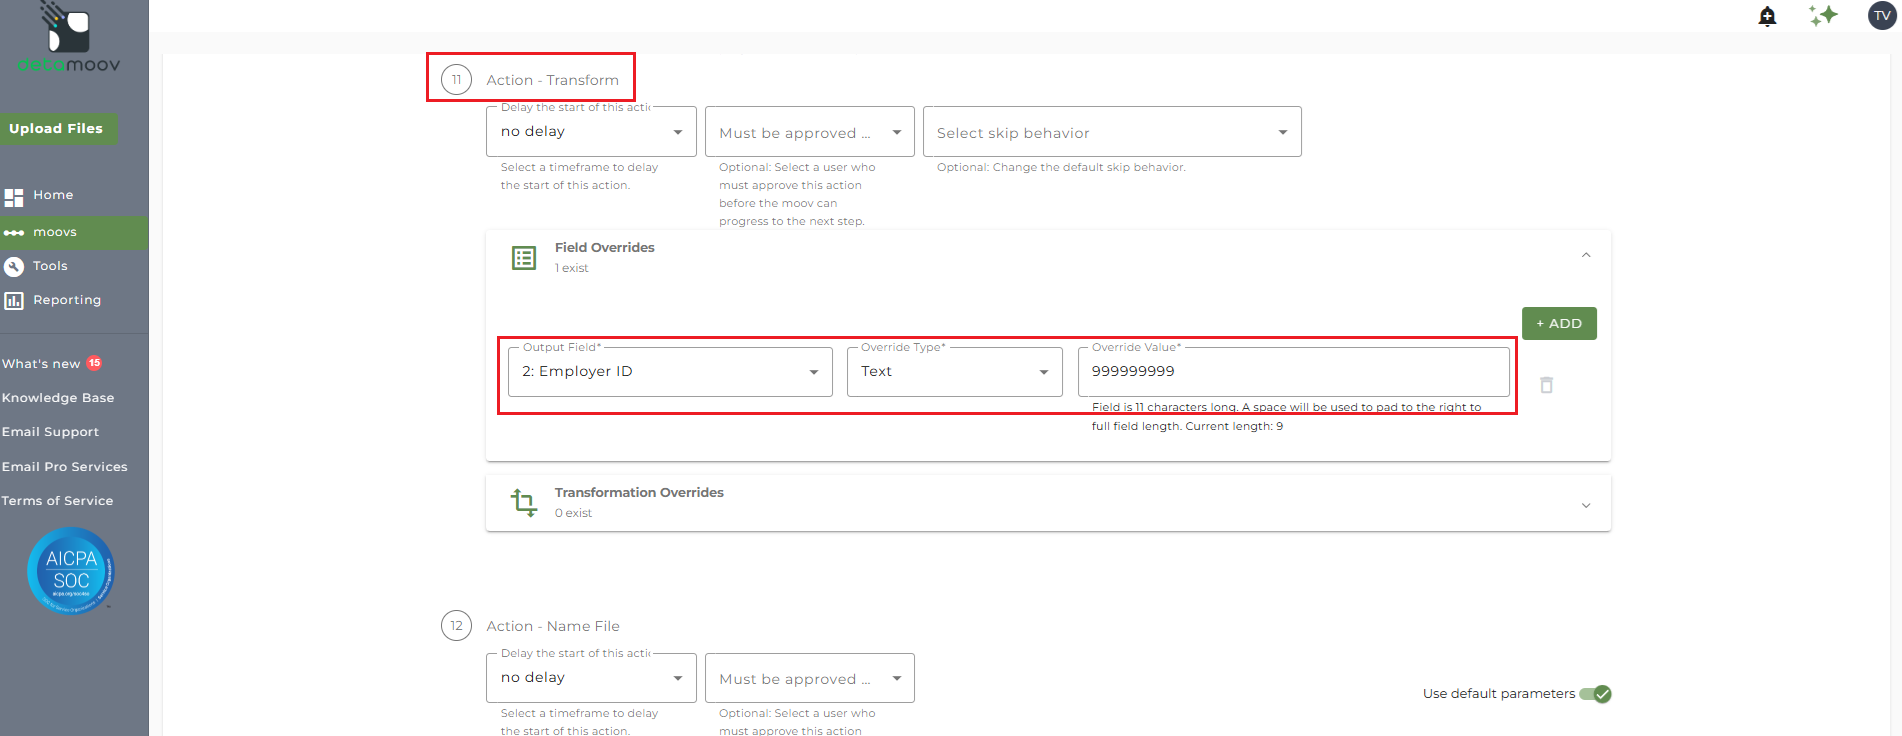
Task: Open the Output Field dropdown
Action: pos(670,372)
